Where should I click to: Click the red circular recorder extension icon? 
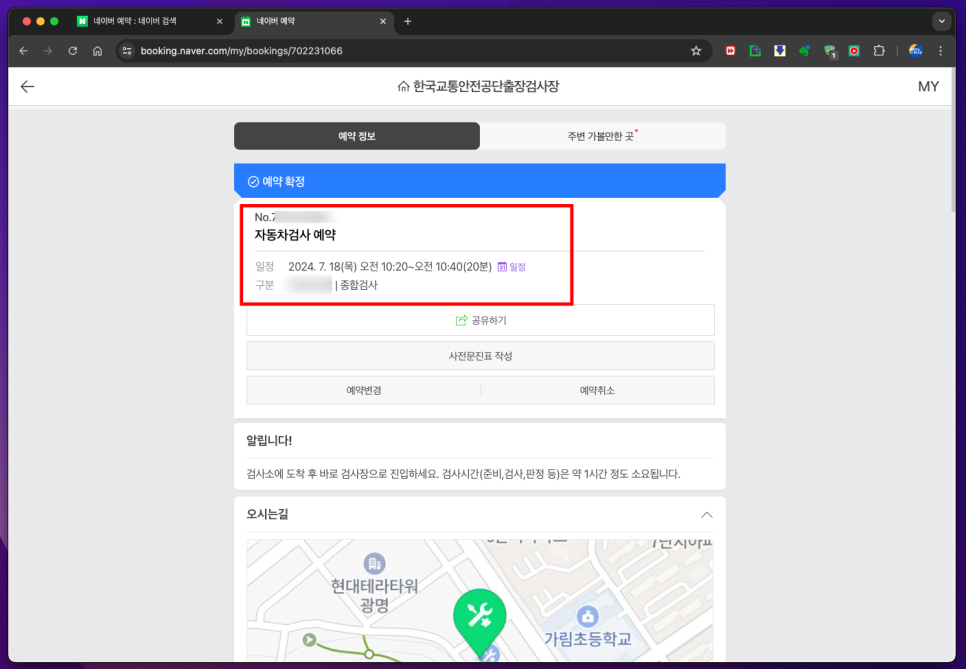pos(854,51)
